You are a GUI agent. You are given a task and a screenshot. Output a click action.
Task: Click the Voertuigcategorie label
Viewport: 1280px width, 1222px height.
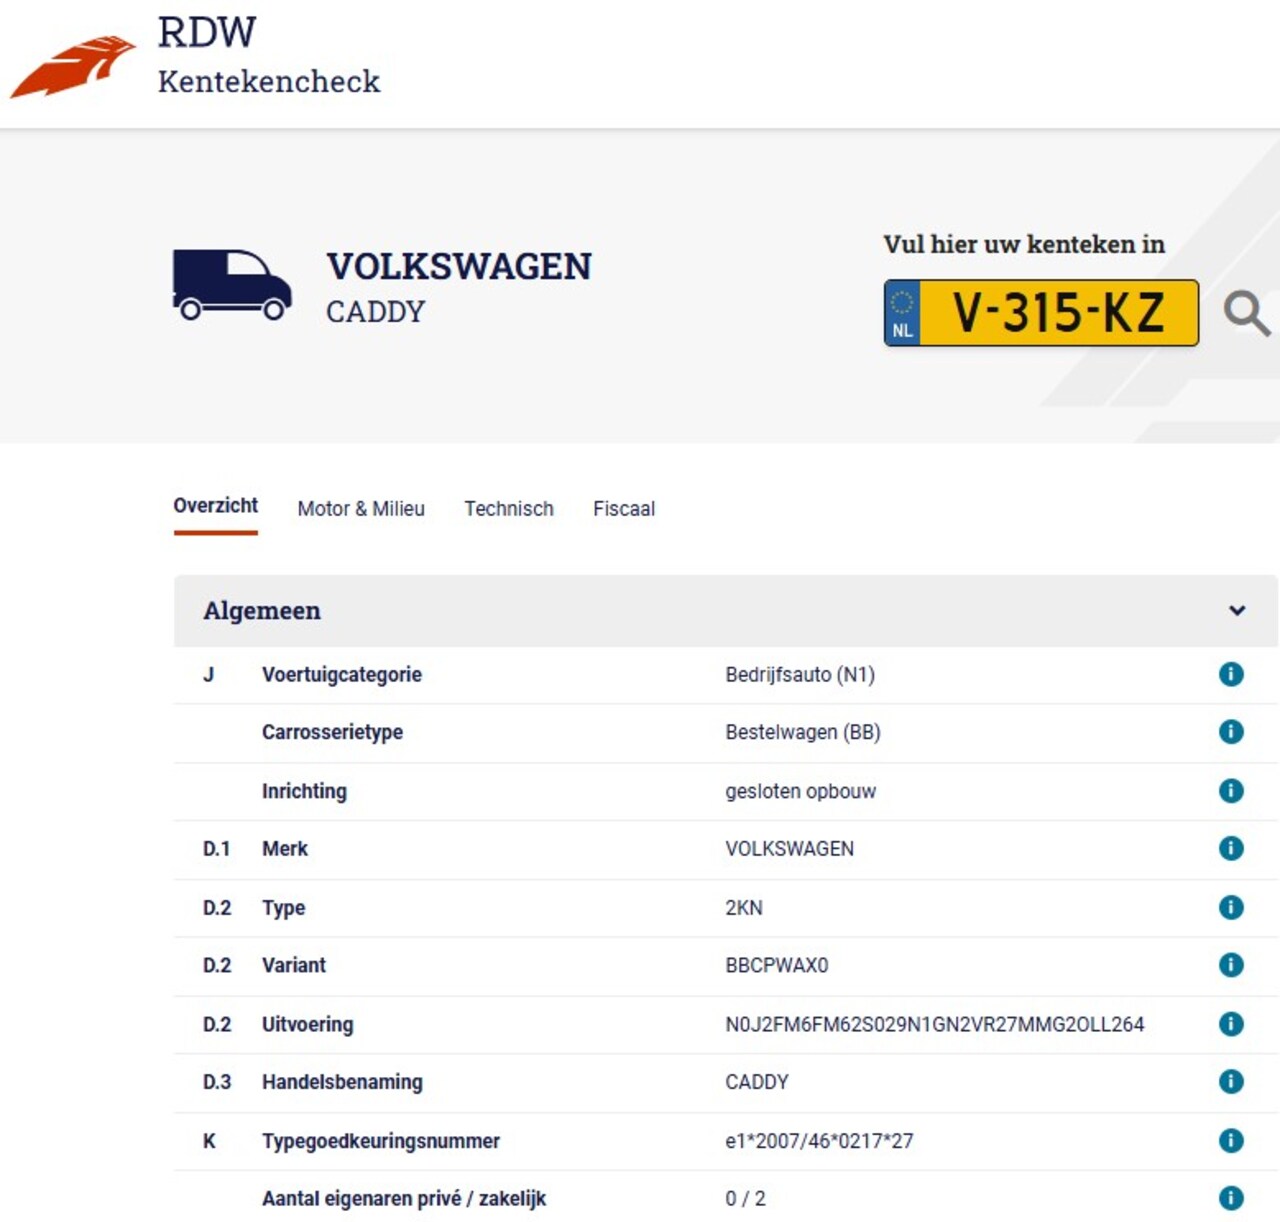(342, 675)
